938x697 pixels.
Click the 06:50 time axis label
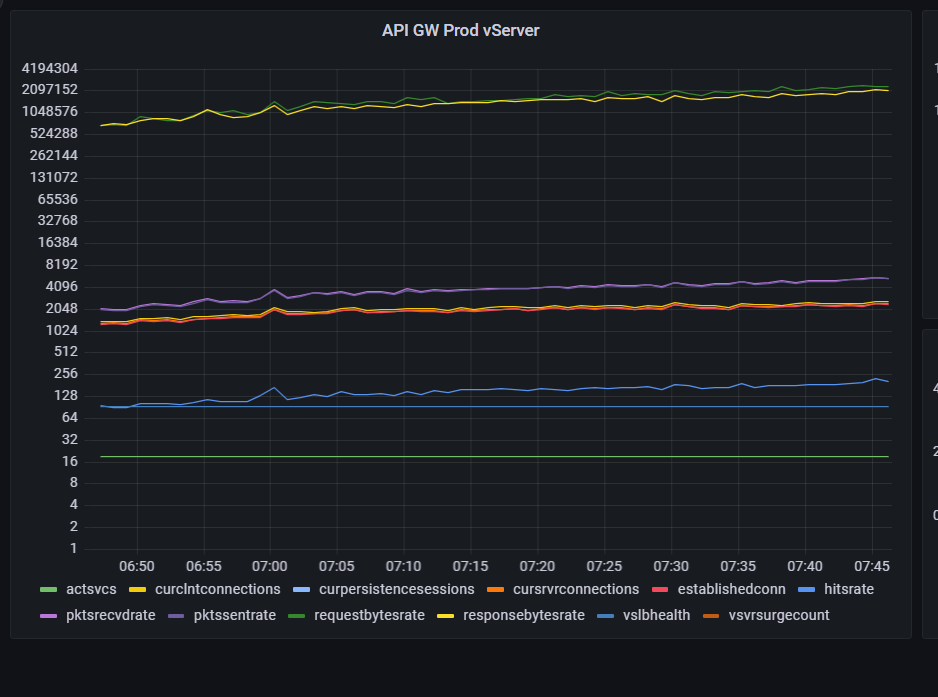click(137, 566)
